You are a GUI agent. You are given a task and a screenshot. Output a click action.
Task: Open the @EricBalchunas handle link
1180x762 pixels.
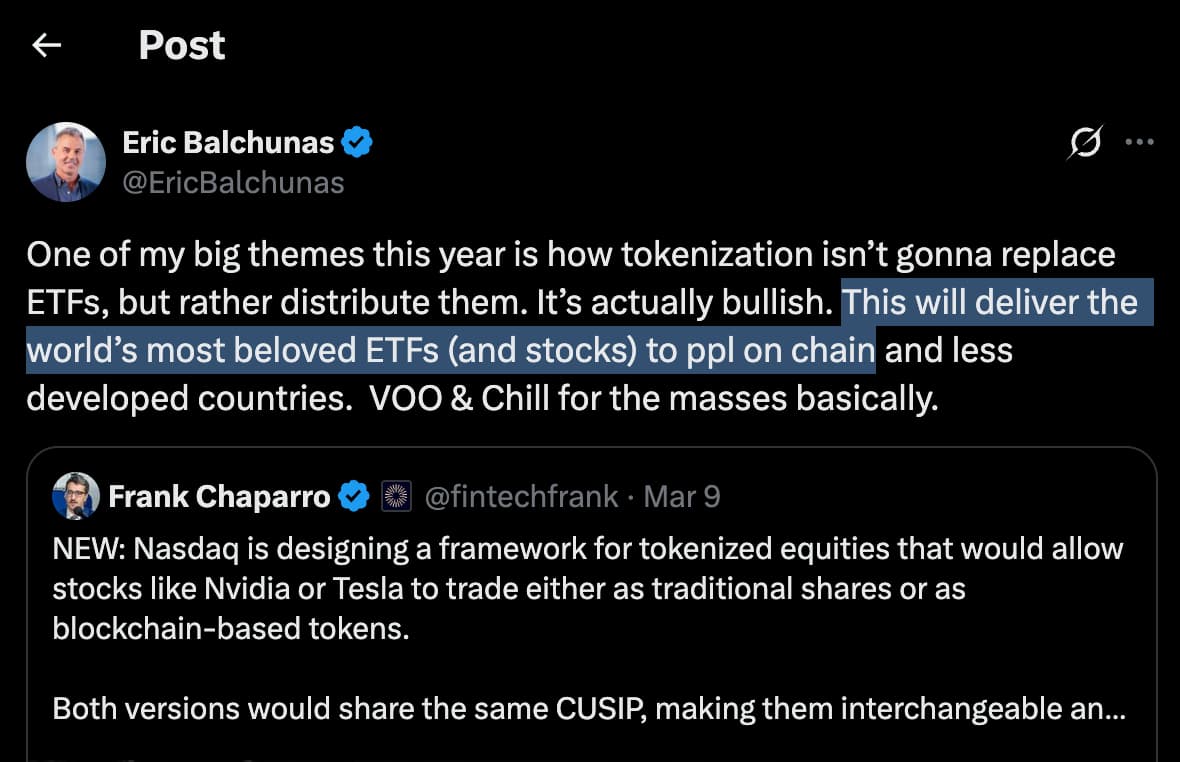pos(233,182)
